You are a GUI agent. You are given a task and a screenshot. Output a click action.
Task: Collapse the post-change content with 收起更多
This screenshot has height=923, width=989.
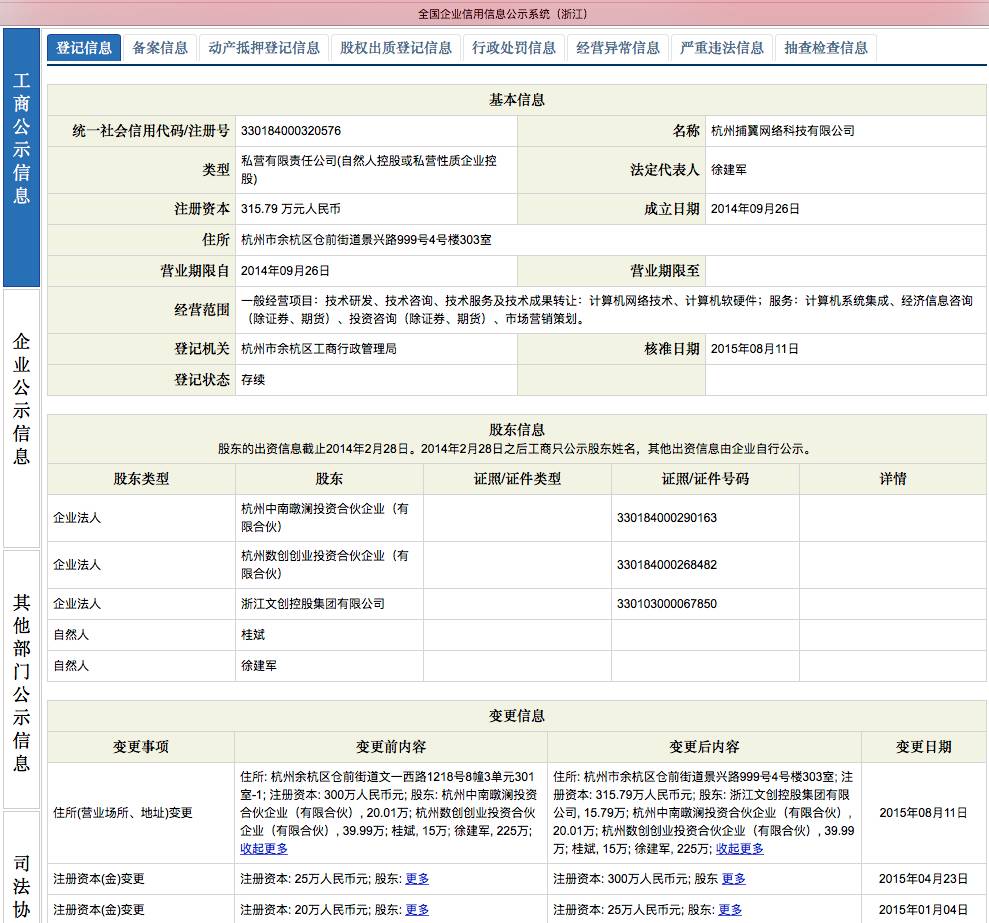tap(739, 849)
